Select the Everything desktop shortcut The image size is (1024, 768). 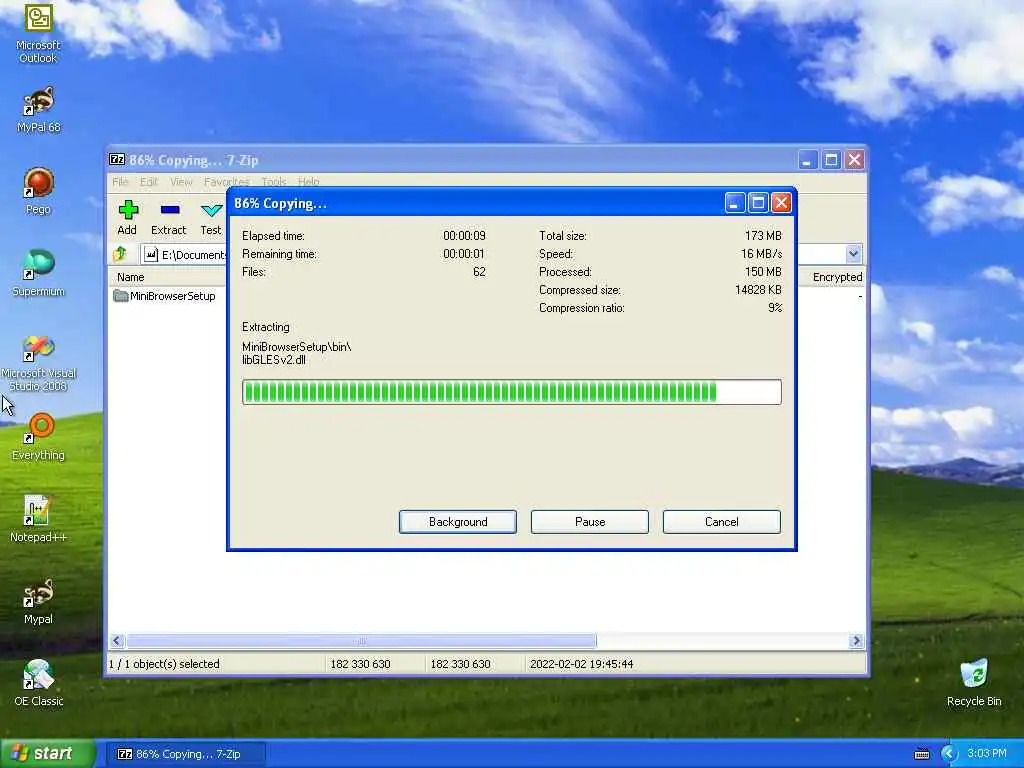point(38,437)
